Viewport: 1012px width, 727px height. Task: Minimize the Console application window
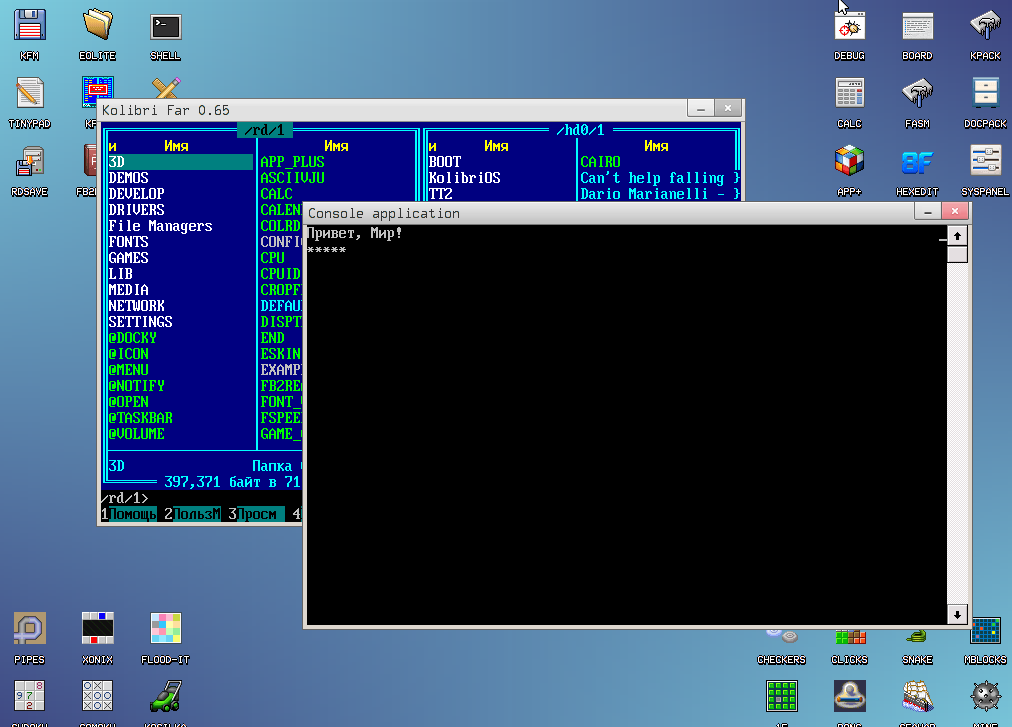pos(928,212)
